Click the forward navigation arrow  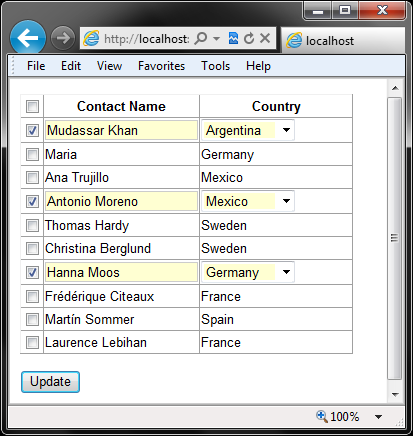[63, 38]
